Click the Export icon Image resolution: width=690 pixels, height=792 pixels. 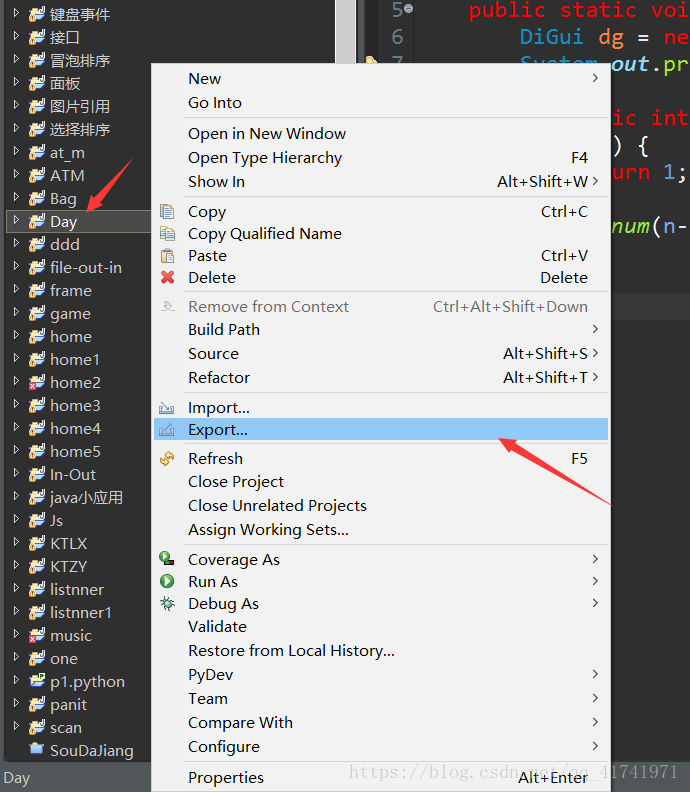167,430
